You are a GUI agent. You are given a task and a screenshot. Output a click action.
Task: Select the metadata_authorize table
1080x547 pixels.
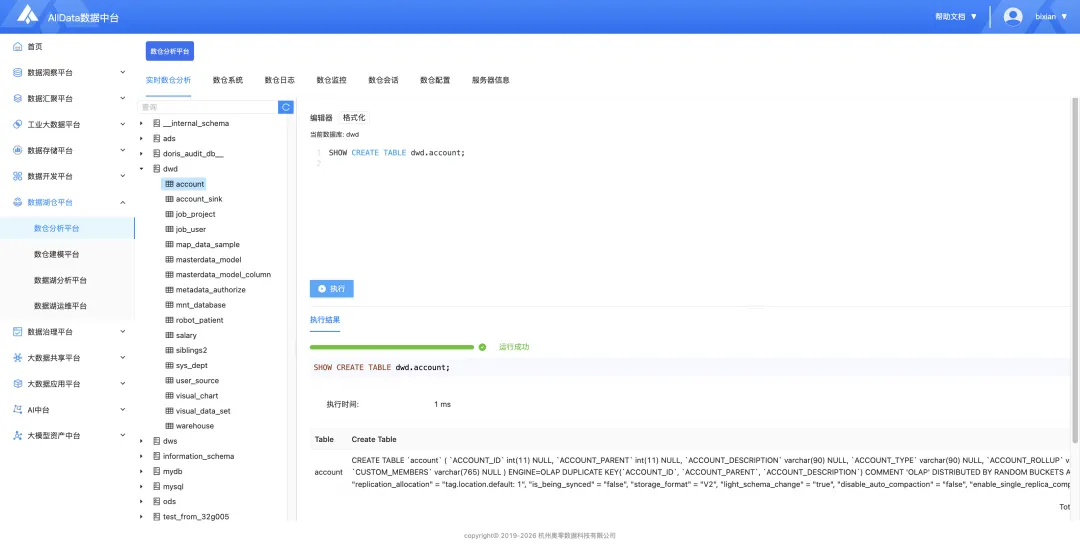coord(210,290)
